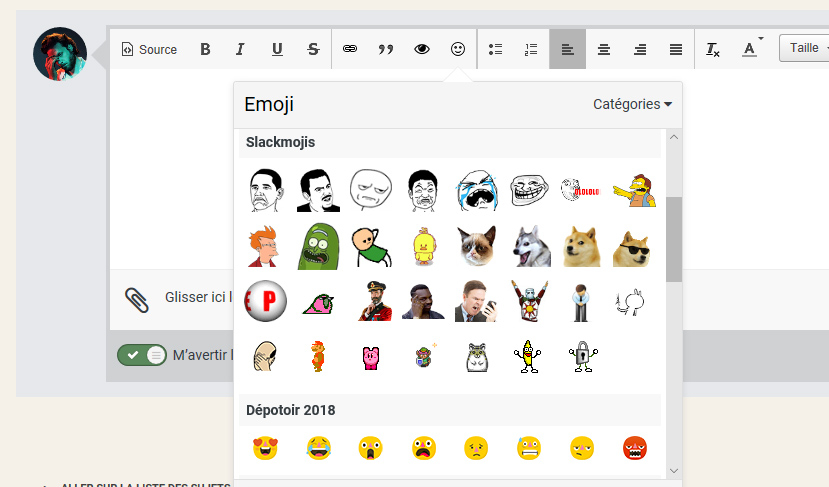Viewport: 829px width, 487px height.
Task: Insert the Fry squinting emoji
Action: (264, 246)
